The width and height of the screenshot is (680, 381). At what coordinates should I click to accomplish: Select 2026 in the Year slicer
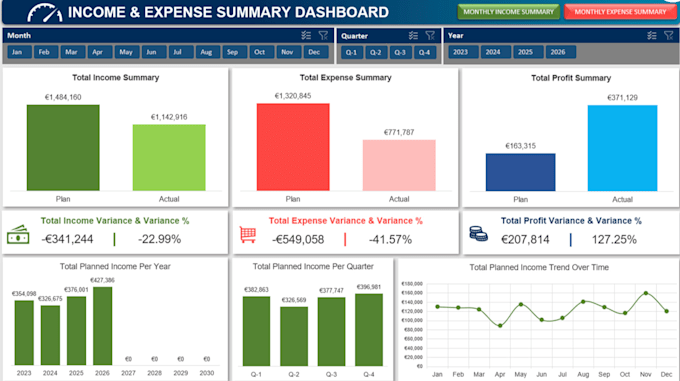[x=561, y=52]
